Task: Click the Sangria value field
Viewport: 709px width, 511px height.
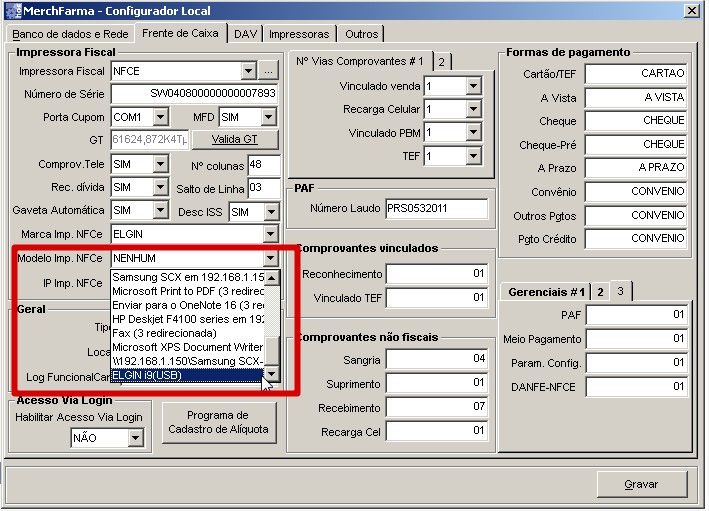Action: 437,359
